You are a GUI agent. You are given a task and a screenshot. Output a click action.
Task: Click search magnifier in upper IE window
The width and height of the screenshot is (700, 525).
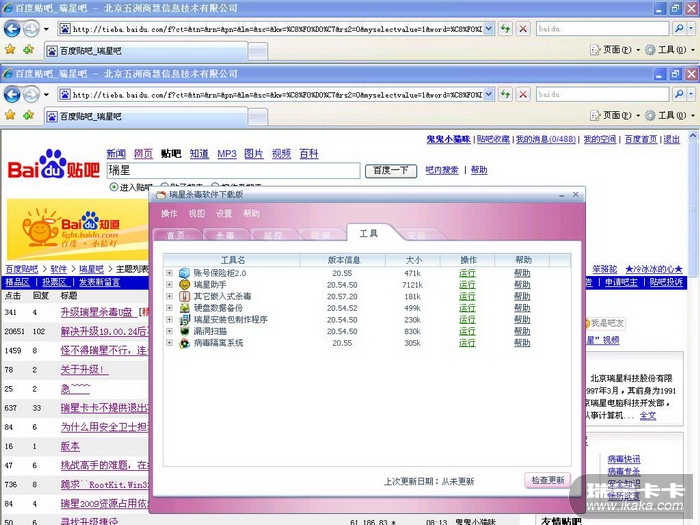[679, 29]
